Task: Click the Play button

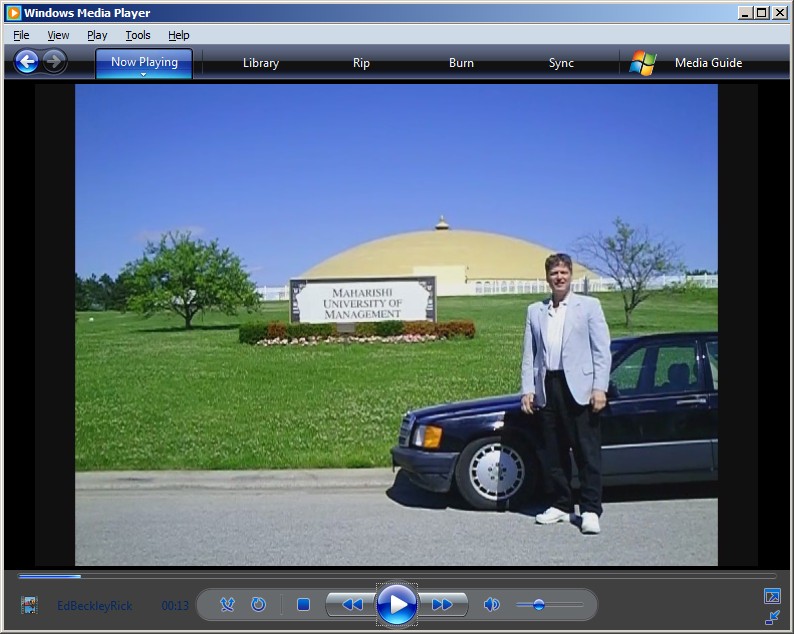Action: coord(397,605)
